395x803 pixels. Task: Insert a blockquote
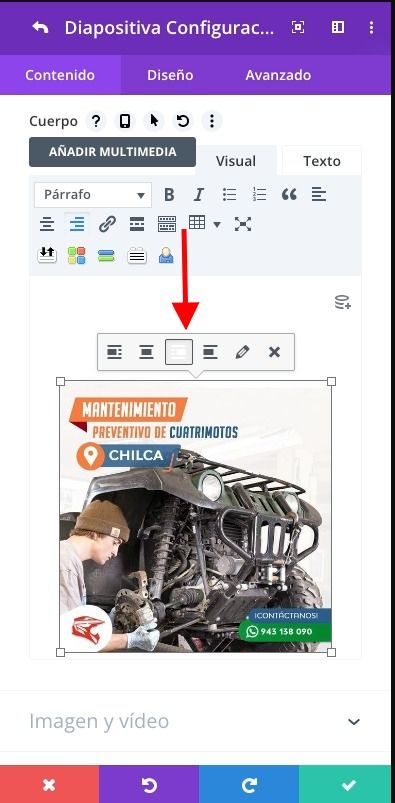tap(289, 195)
